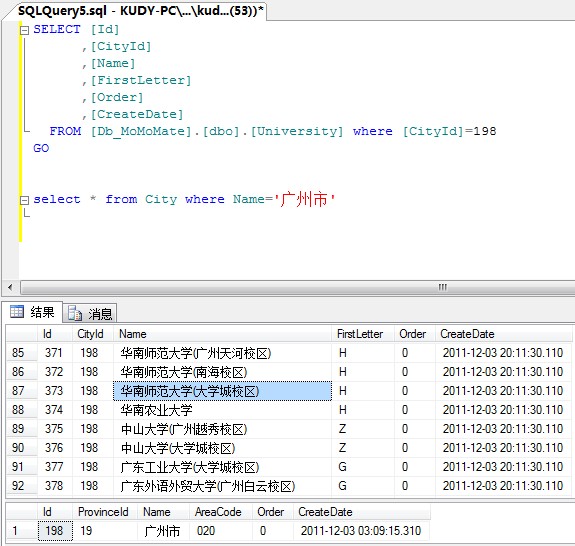Screen dimensions: 575x546
Task: Click the GO keyword in the editor
Action: (41, 148)
